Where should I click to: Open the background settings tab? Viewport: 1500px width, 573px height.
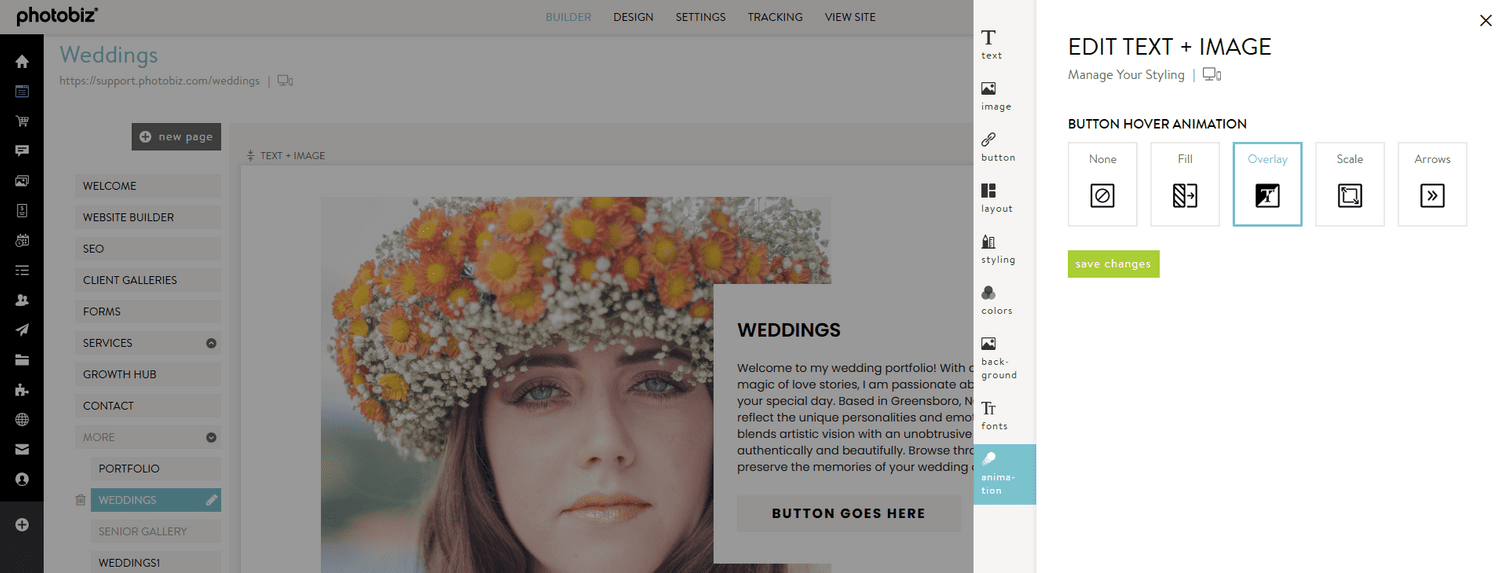1004,358
